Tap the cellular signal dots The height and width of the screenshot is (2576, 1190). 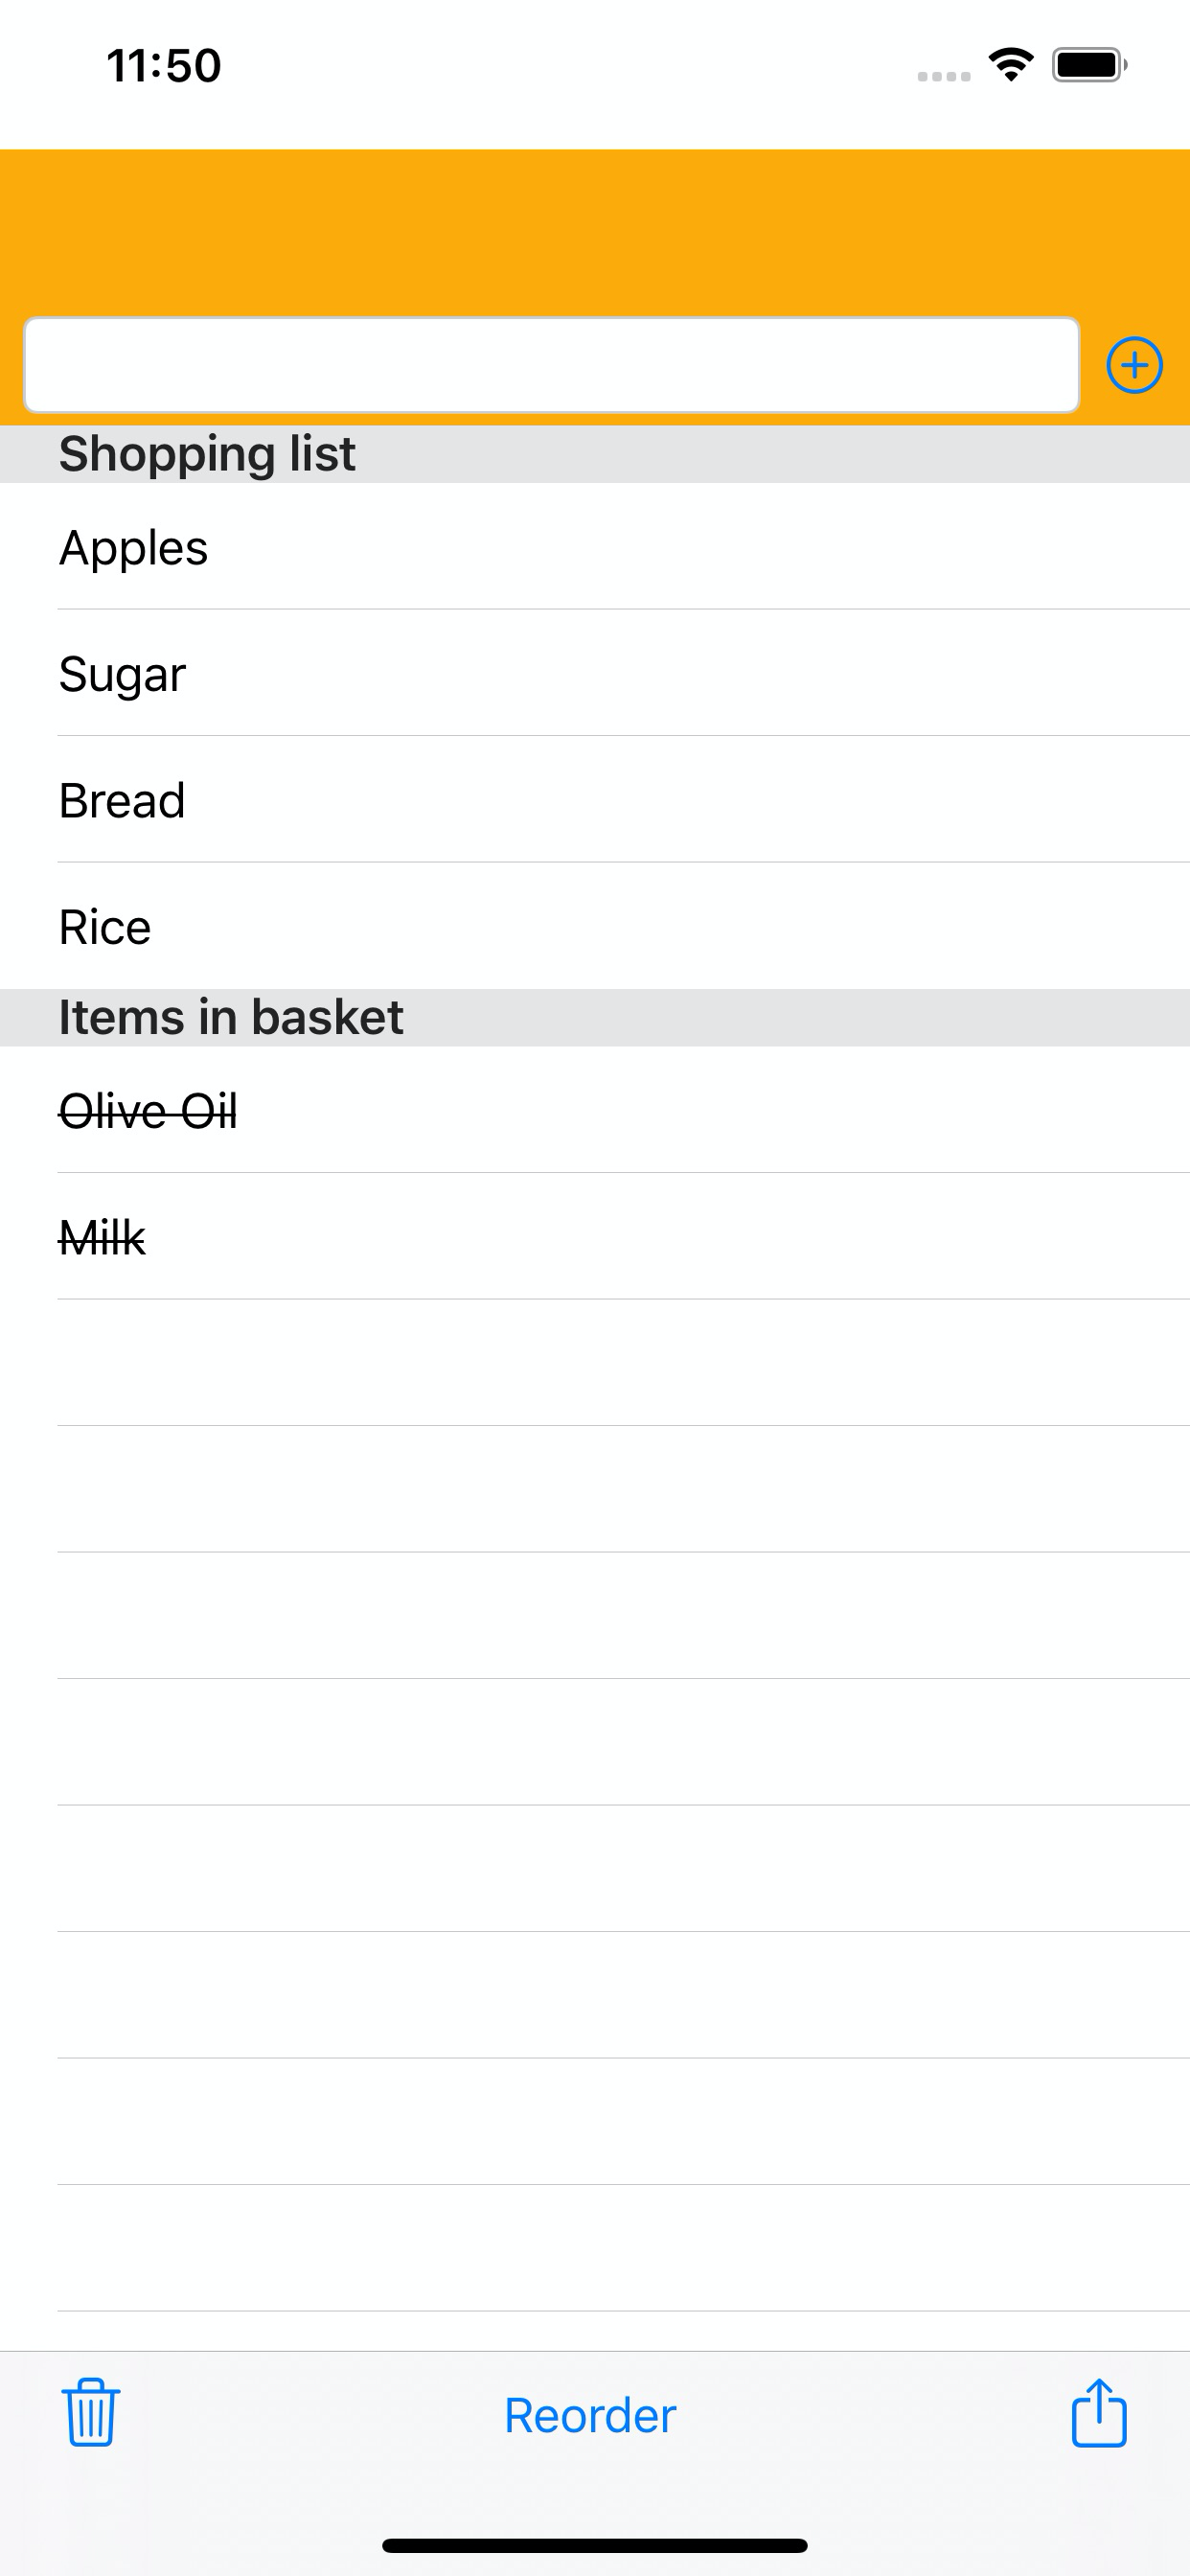click(944, 76)
